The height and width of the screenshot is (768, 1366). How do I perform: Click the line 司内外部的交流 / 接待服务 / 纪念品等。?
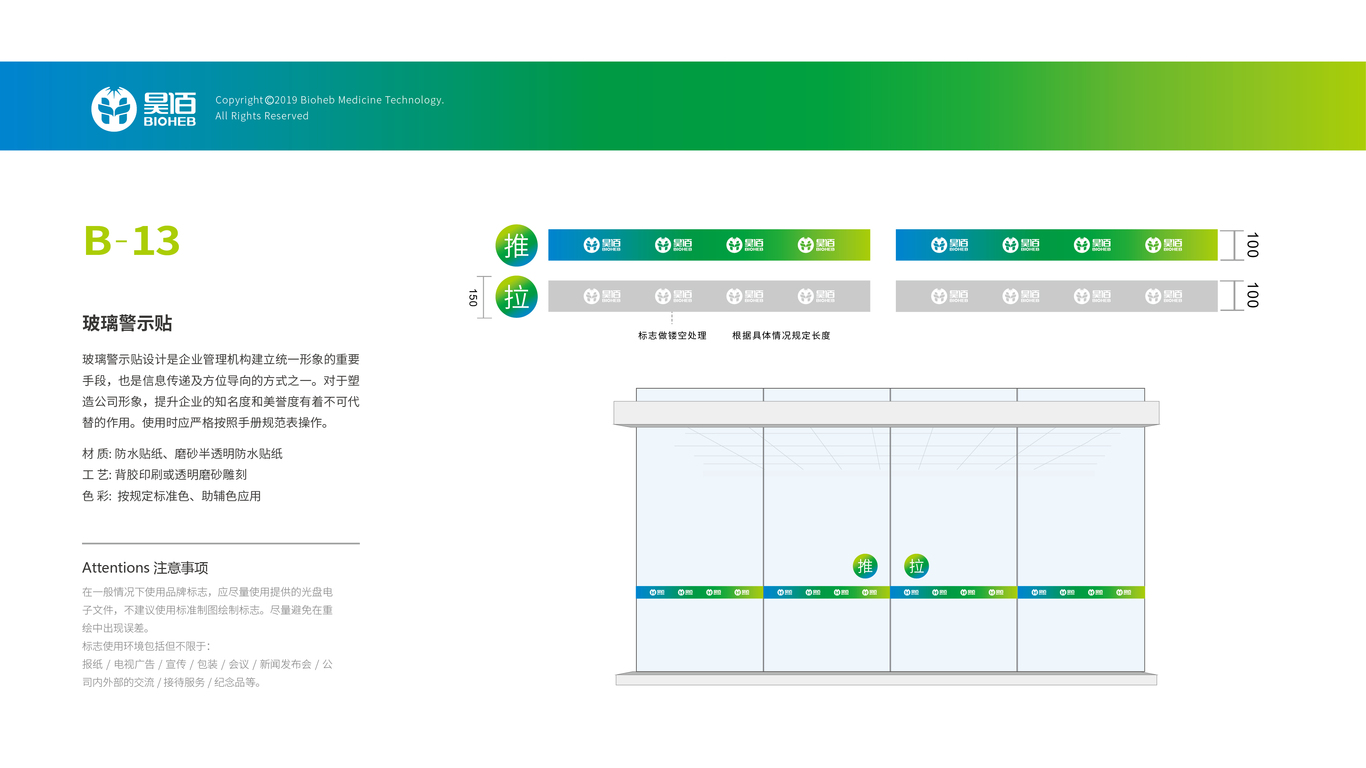[x=172, y=682]
